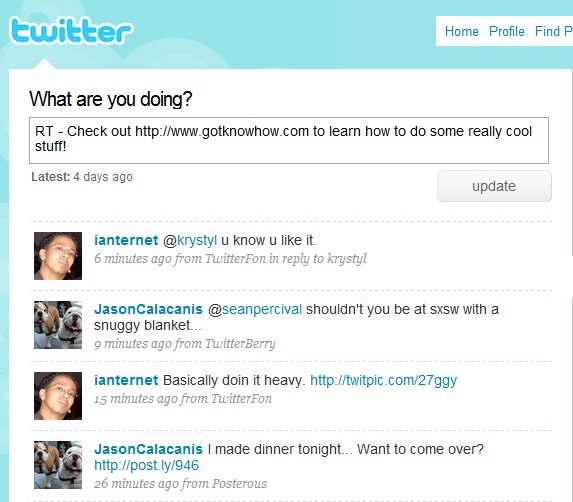Focus the What are you doing text box
This screenshot has width=573, height=502.
click(x=289, y=140)
